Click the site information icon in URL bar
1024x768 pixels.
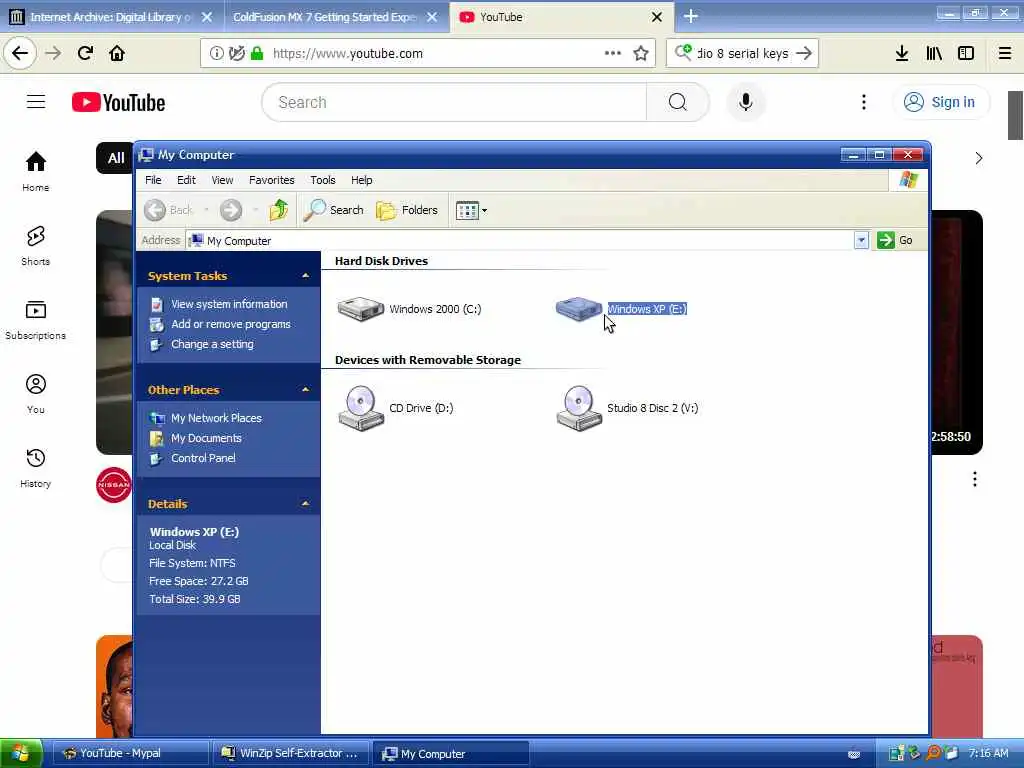click(216, 54)
